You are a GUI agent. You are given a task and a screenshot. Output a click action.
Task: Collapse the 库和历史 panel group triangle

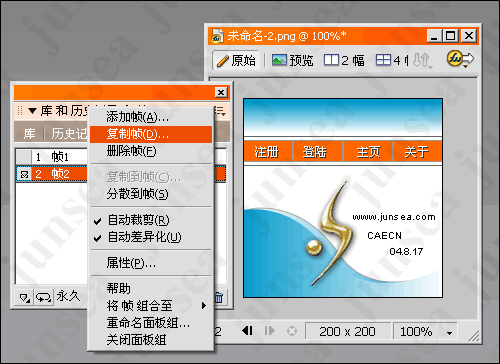[x=32, y=111]
